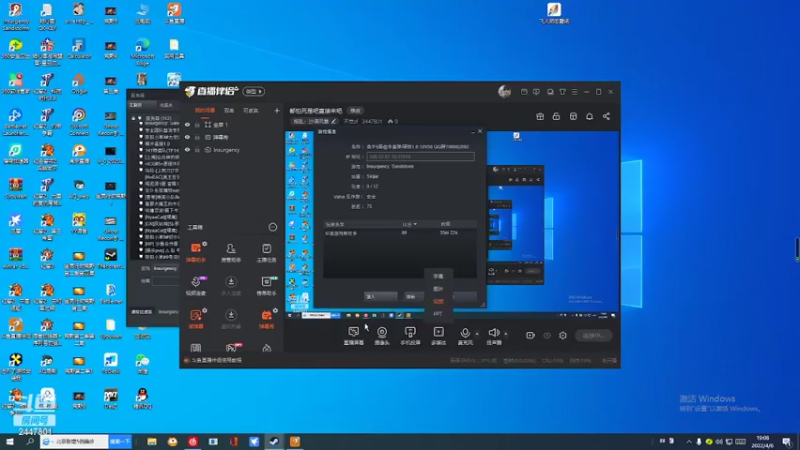Collapse the toolbox section round button
This screenshot has width=800, height=450.
(273, 227)
